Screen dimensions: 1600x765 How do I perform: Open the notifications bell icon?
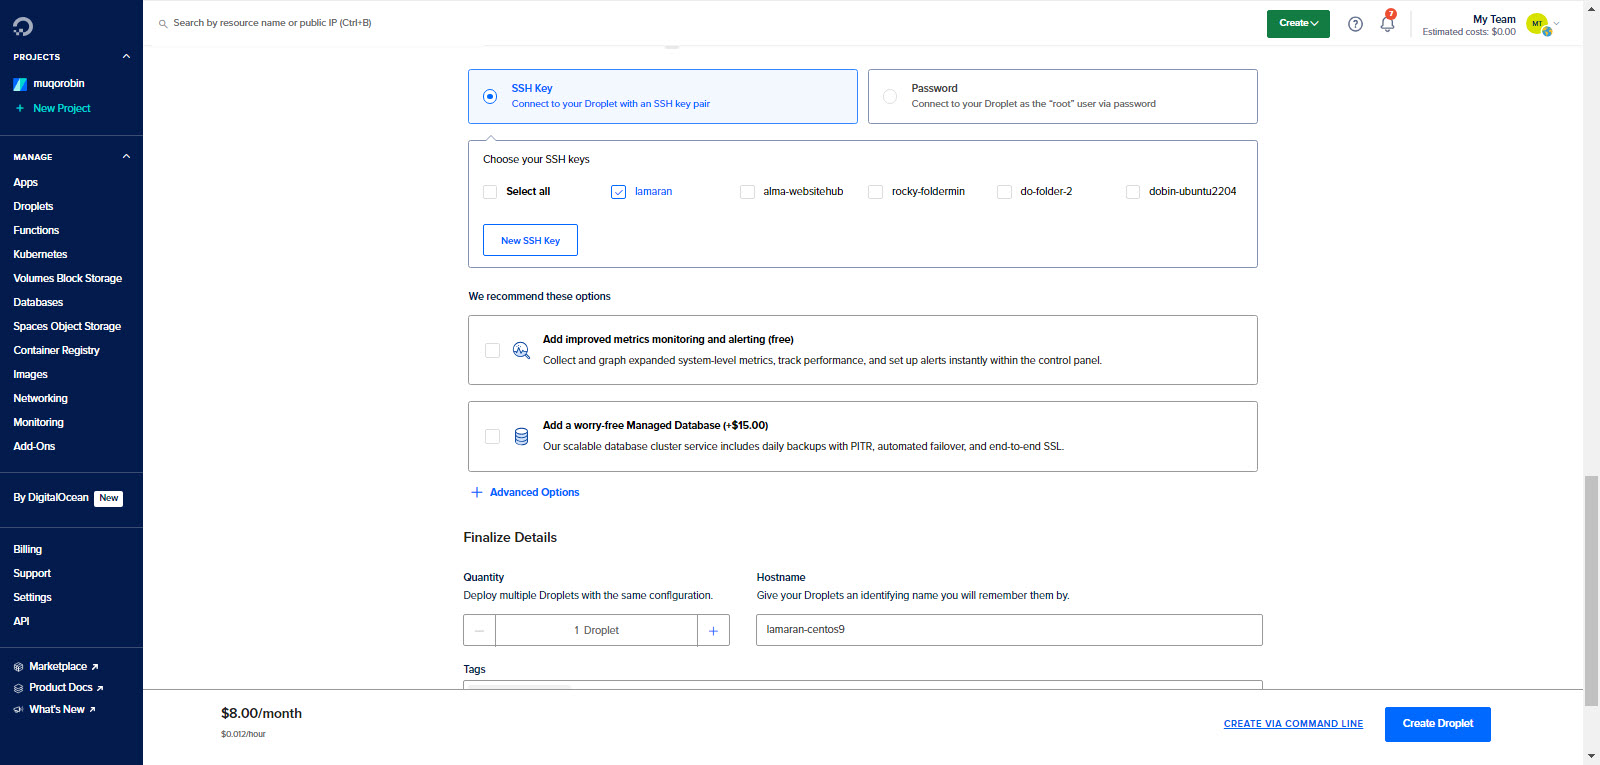coord(1387,23)
